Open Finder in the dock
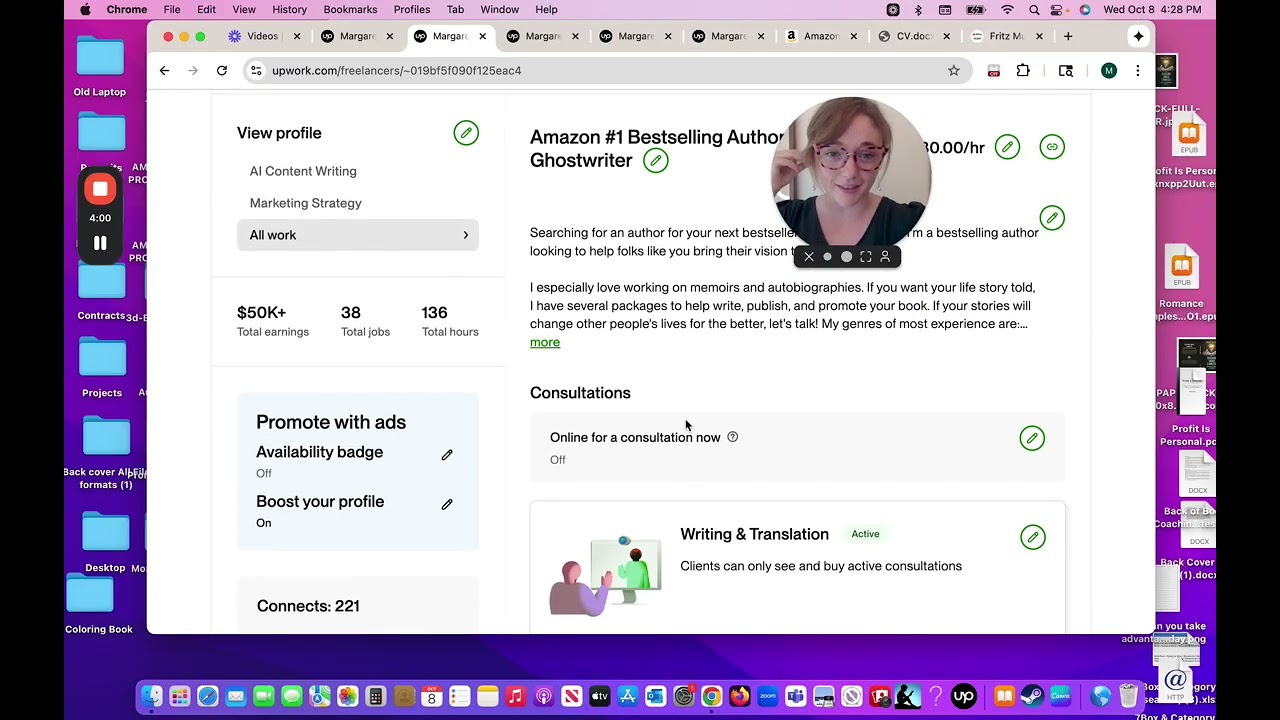Image resolution: width=1280 pixels, height=720 pixels. (151, 696)
